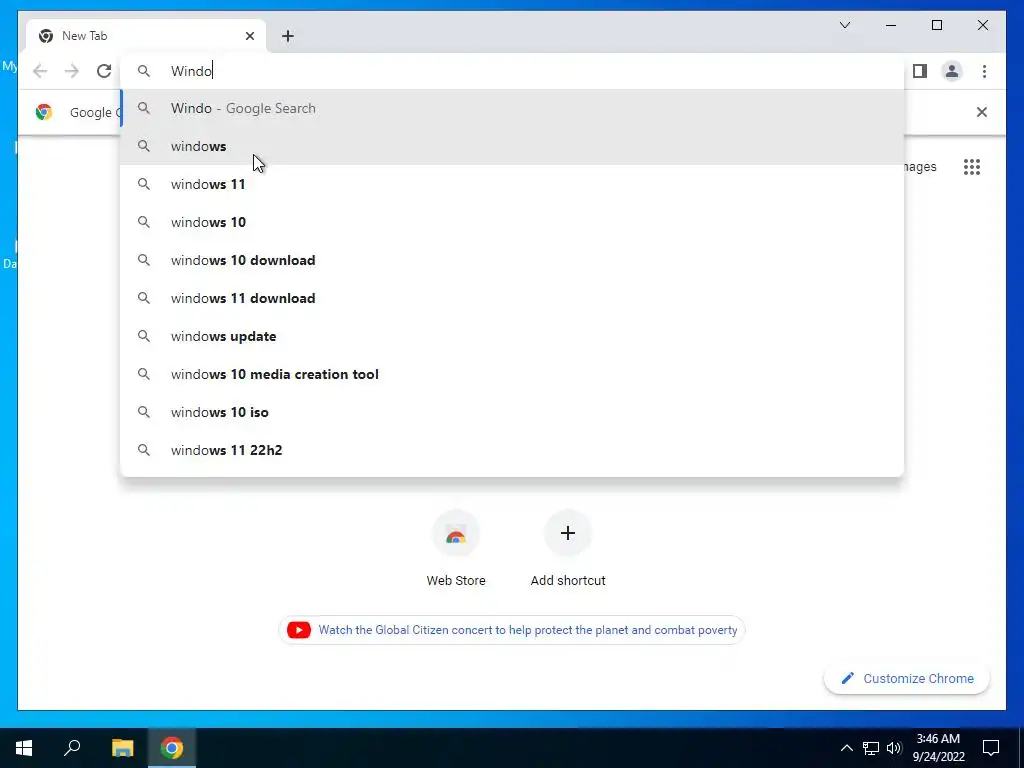Minimize the Chrome window
The height and width of the screenshot is (768, 1024).
coord(891,25)
